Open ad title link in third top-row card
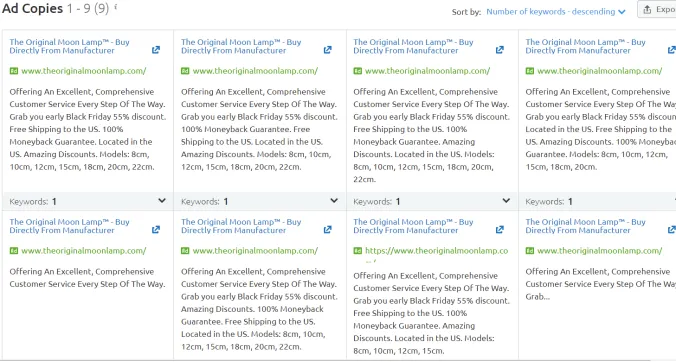676x362 pixels. point(413,46)
